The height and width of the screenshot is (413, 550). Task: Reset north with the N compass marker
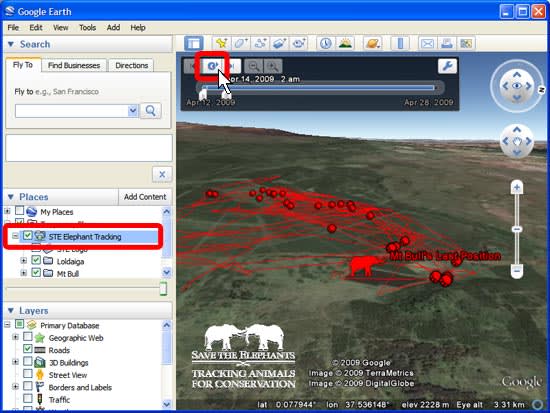pyautogui.click(x=541, y=90)
